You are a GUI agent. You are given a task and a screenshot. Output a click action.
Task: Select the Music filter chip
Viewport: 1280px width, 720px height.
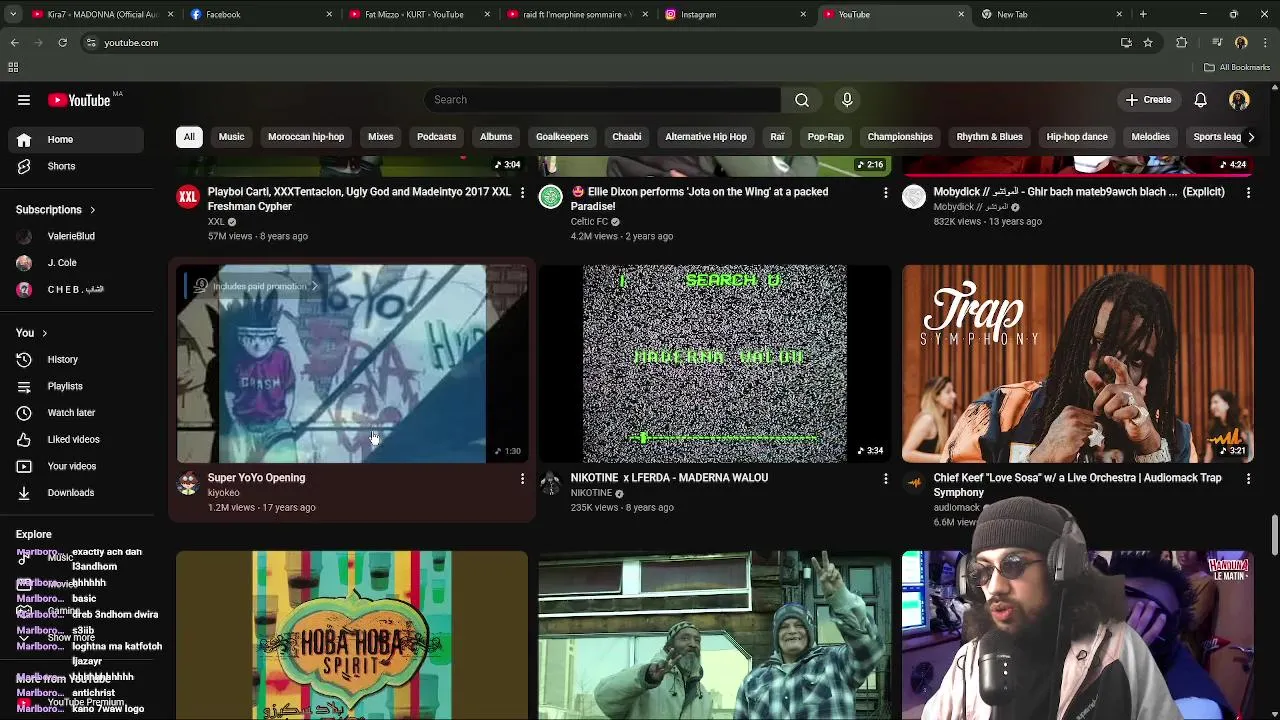[231, 137]
